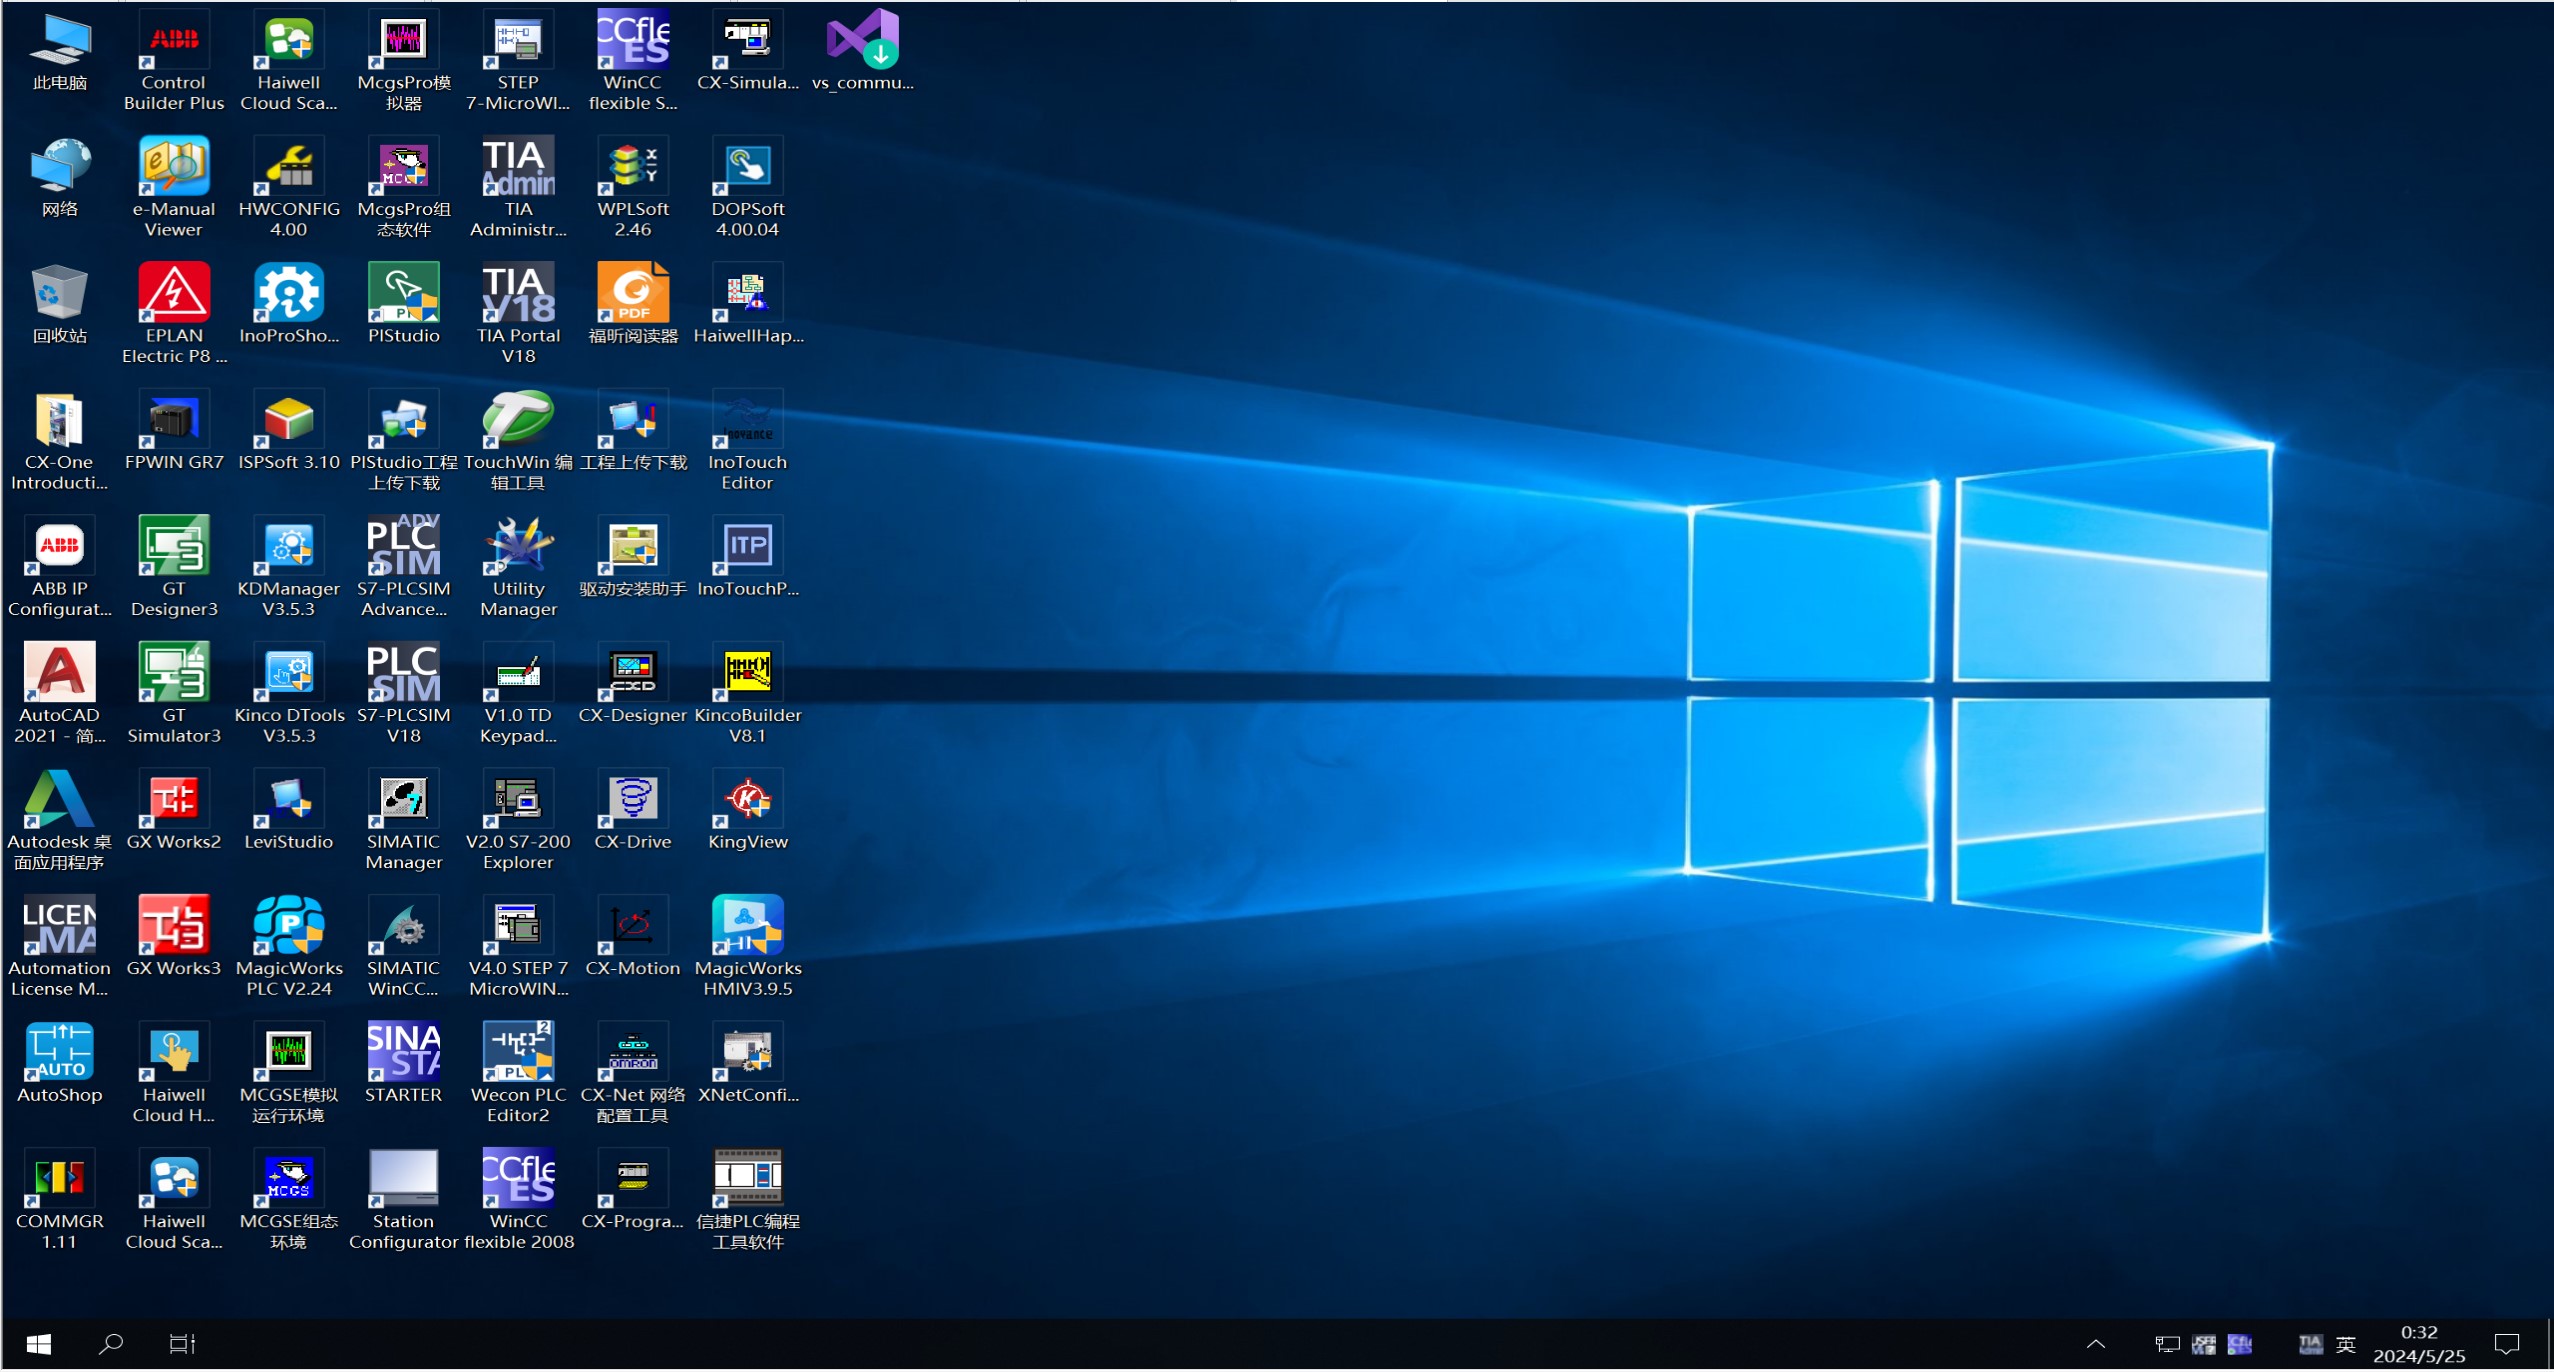Select the WinCC flexible 2008 icon
Image resolution: width=2554 pixels, height=1372 pixels.
click(518, 1199)
